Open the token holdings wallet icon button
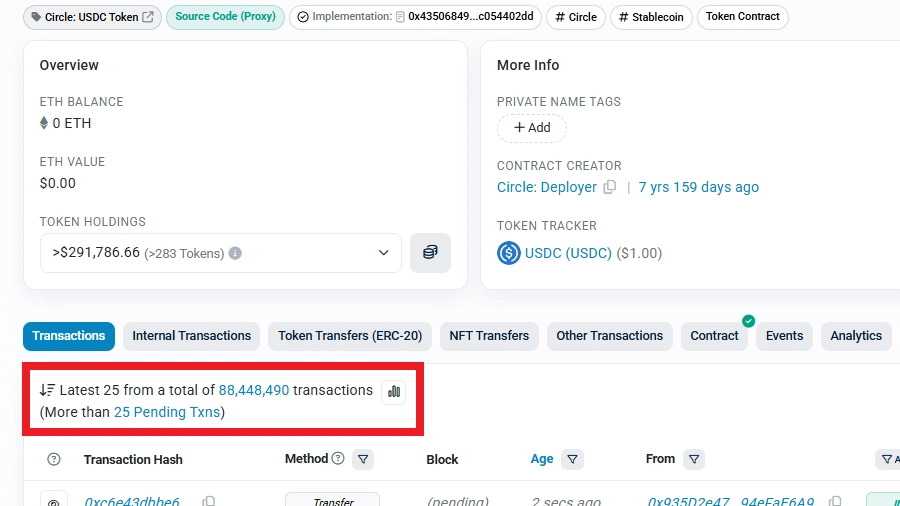The height and width of the screenshot is (506, 900). (x=430, y=253)
